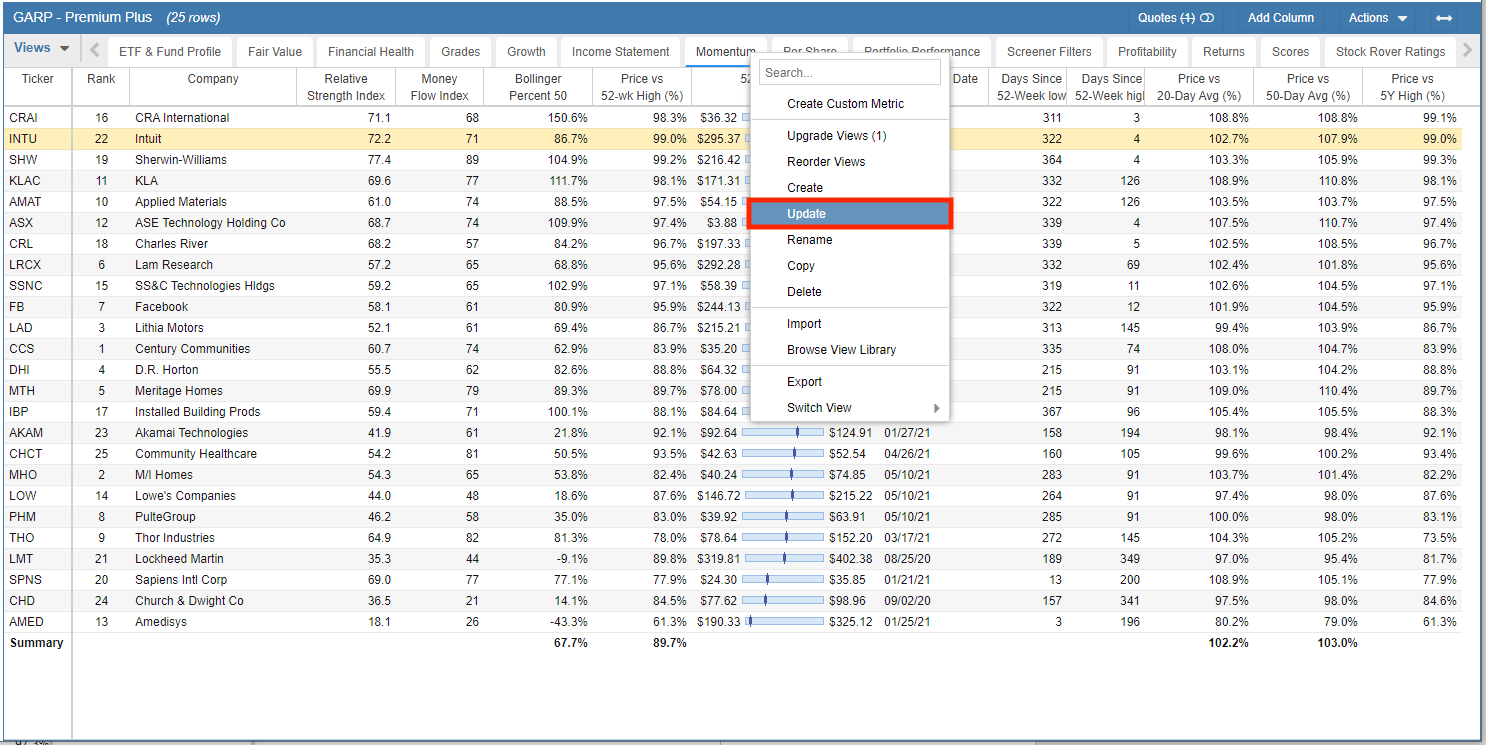Image resolution: width=1486 pixels, height=745 pixels.
Task: Select the Lithia Motors row name
Action: coord(169,328)
